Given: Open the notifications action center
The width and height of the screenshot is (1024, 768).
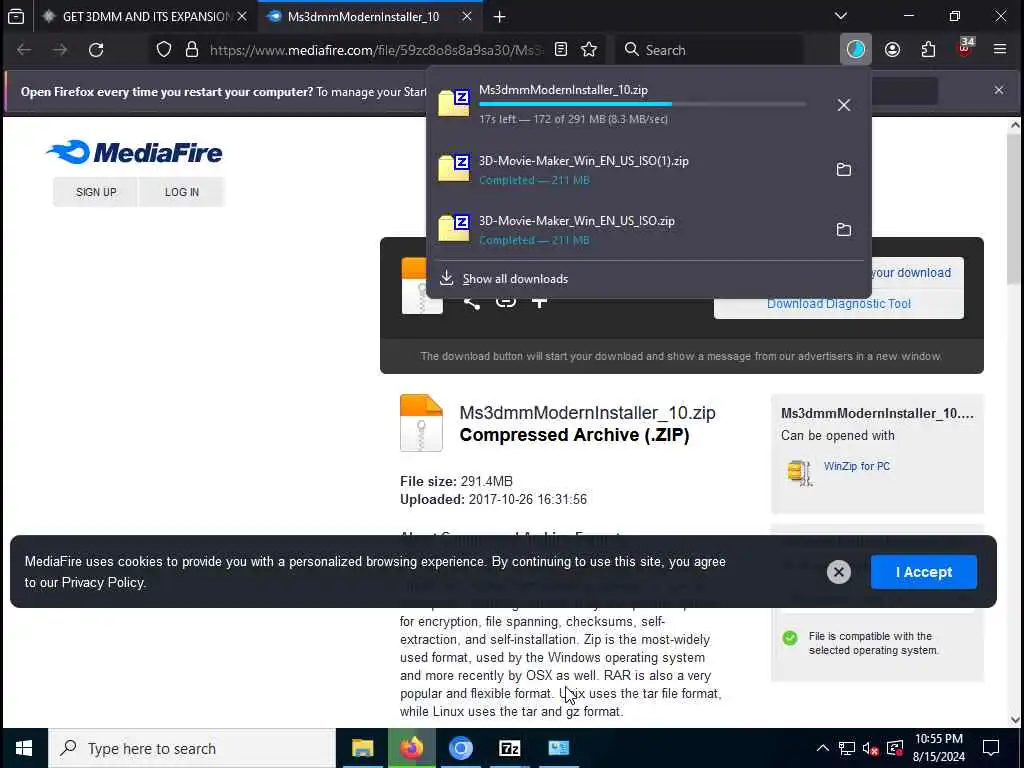Looking at the screenshot, I should 991,748.
